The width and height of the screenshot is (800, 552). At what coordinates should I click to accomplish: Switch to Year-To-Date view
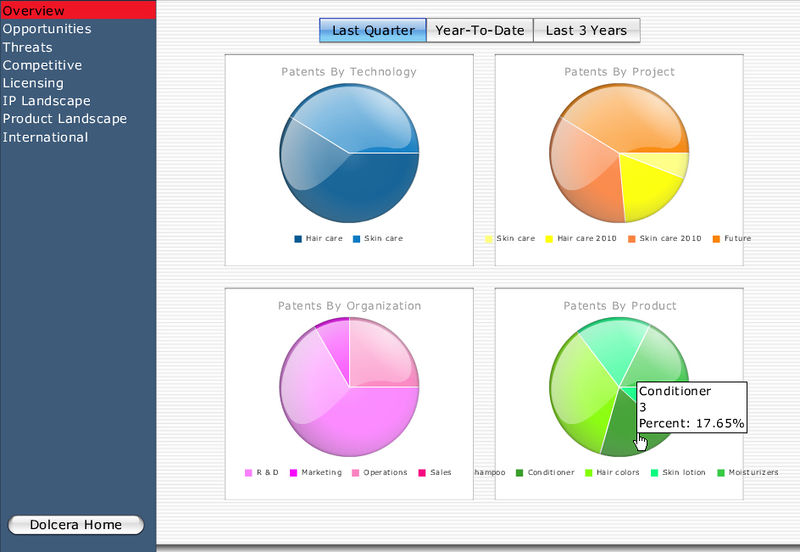coord(480,30)
